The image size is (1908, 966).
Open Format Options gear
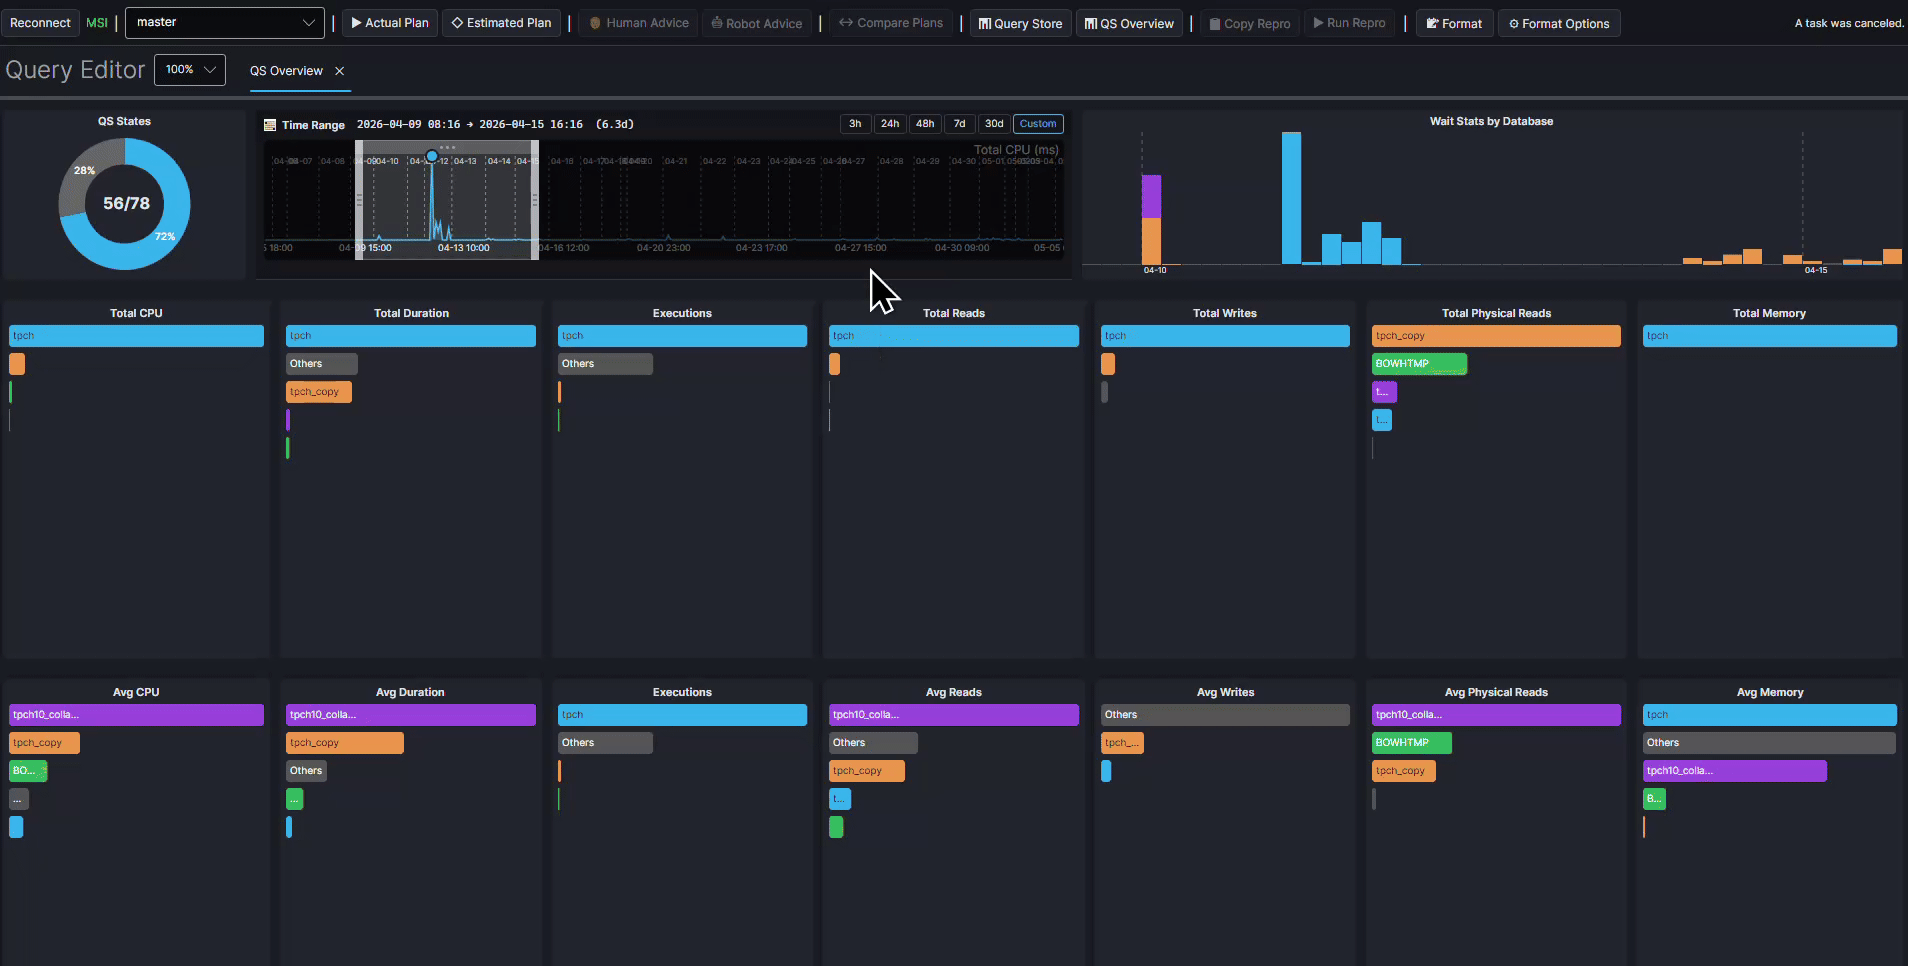coord(1559,23)
